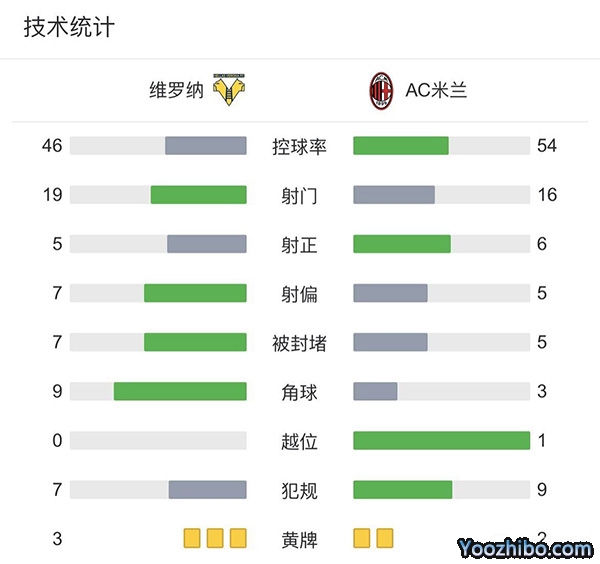Click AC Milan's full green offside bar
Viewport: 600px width, 564px height.
(x=441, y=440)
